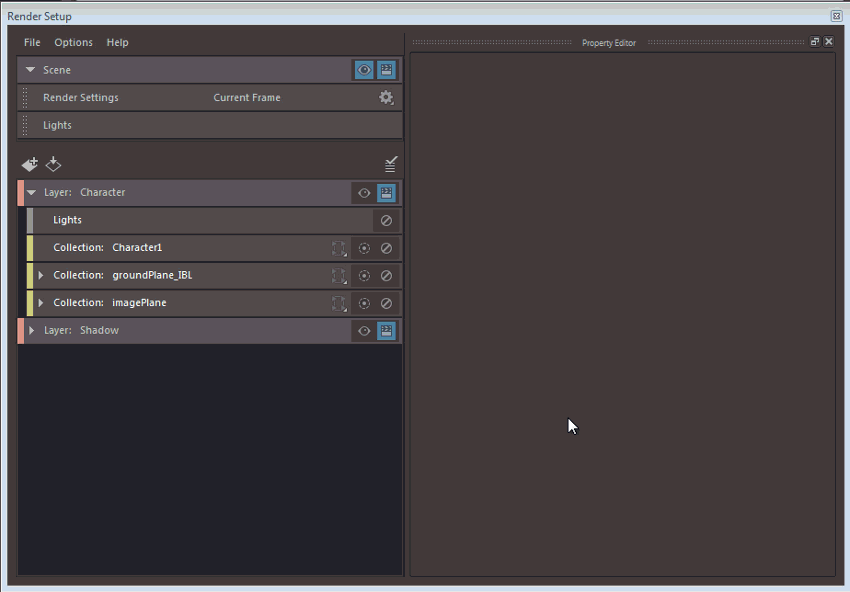This screenshot has width=850, height=592.
Task: Open the Render Settings gear icon
Action: (x=386, y=97)
